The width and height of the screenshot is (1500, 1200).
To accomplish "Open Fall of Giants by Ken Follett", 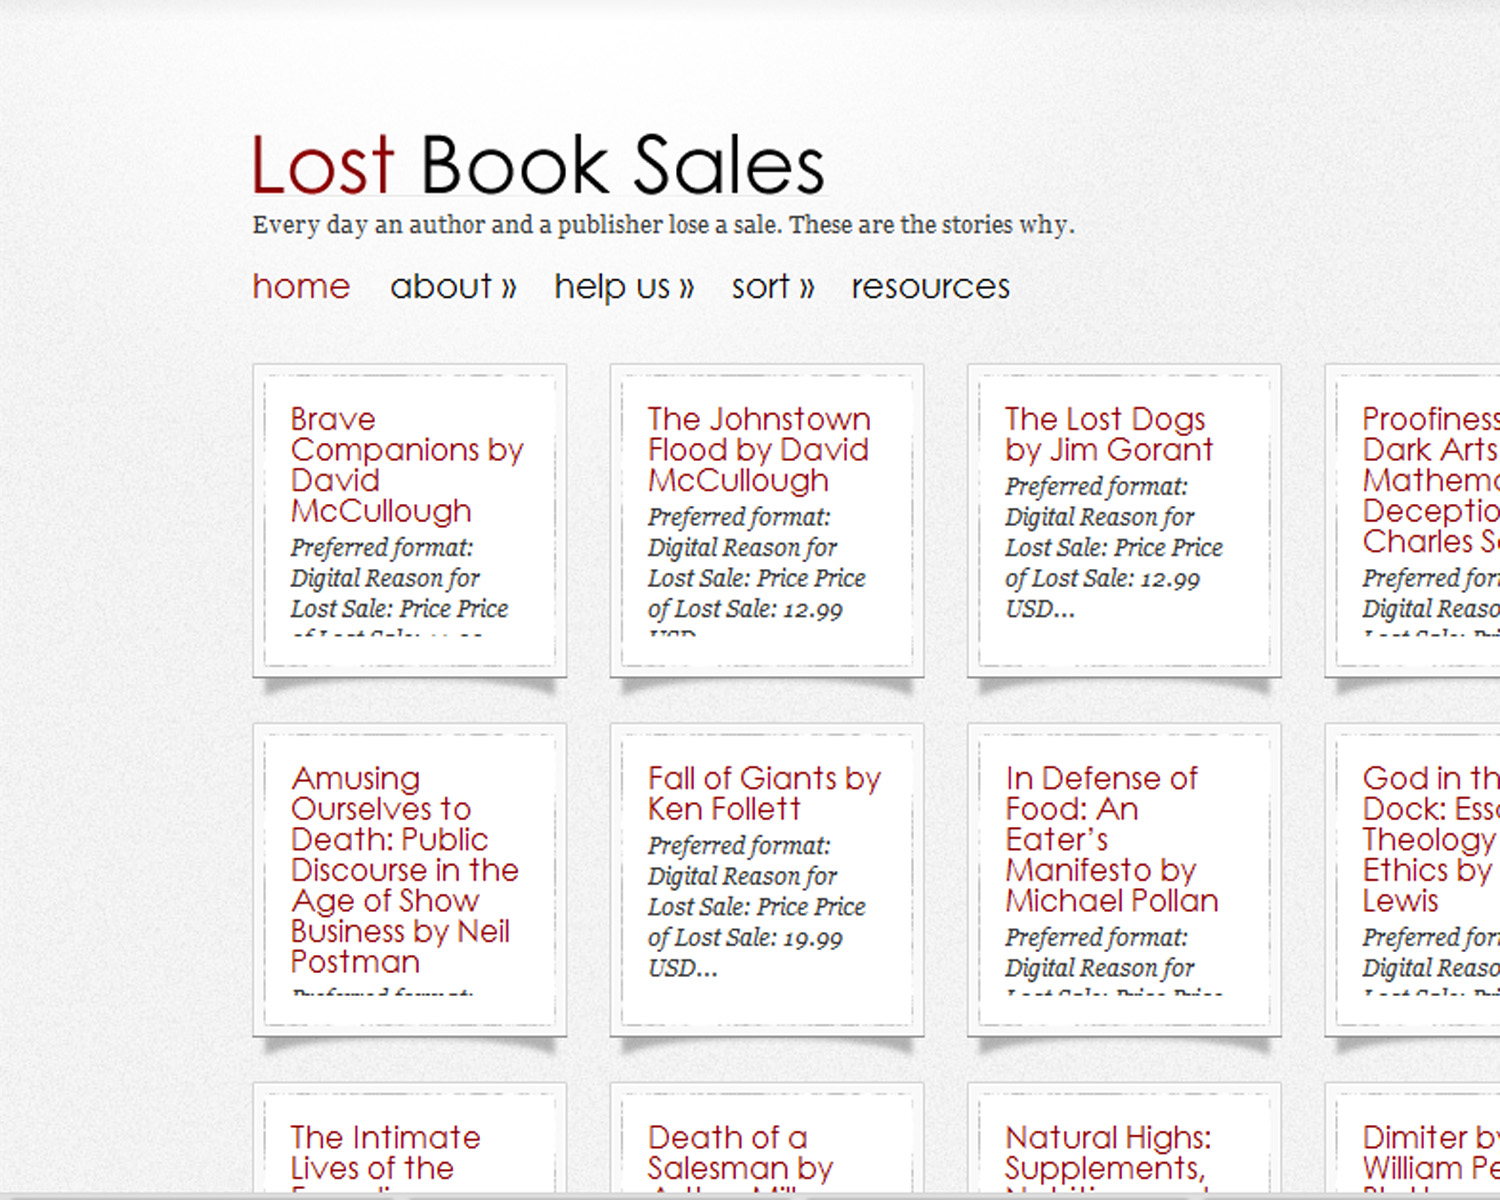I will 763,793.
